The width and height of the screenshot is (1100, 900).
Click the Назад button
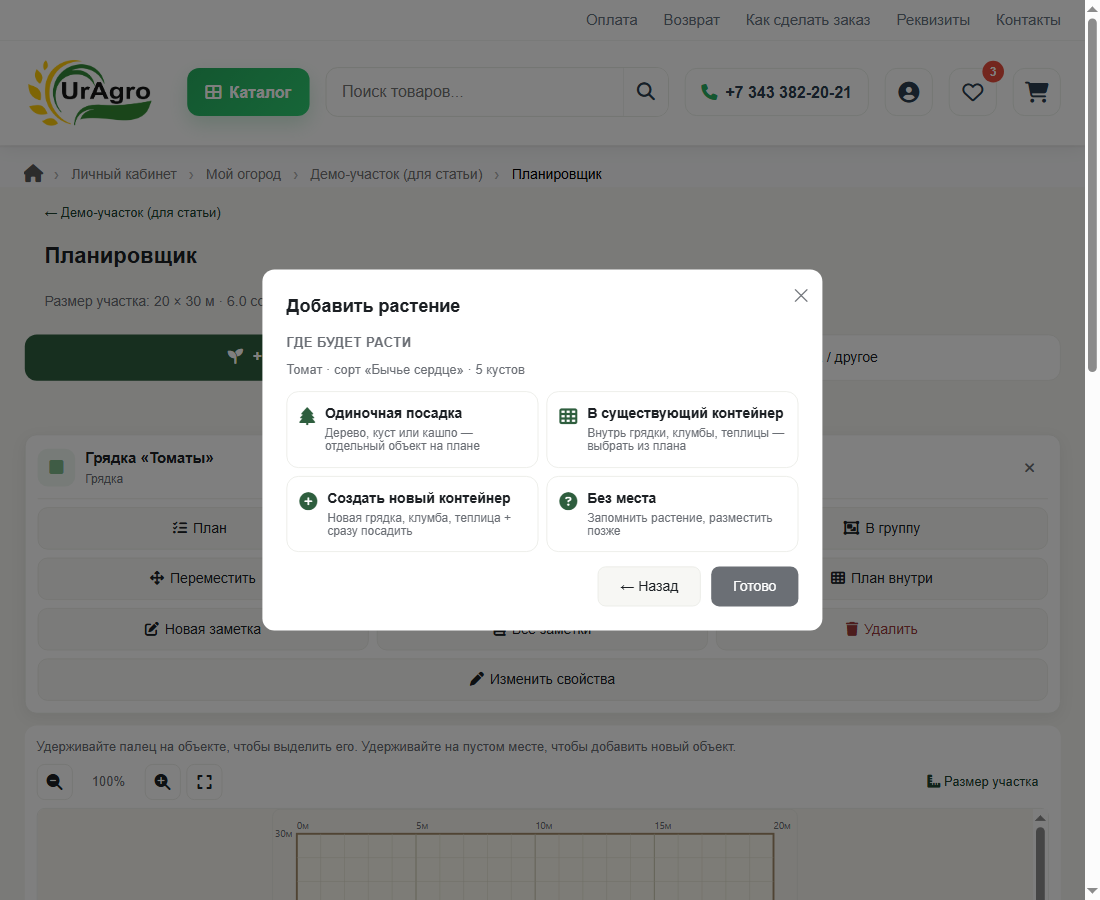point(649,586)
